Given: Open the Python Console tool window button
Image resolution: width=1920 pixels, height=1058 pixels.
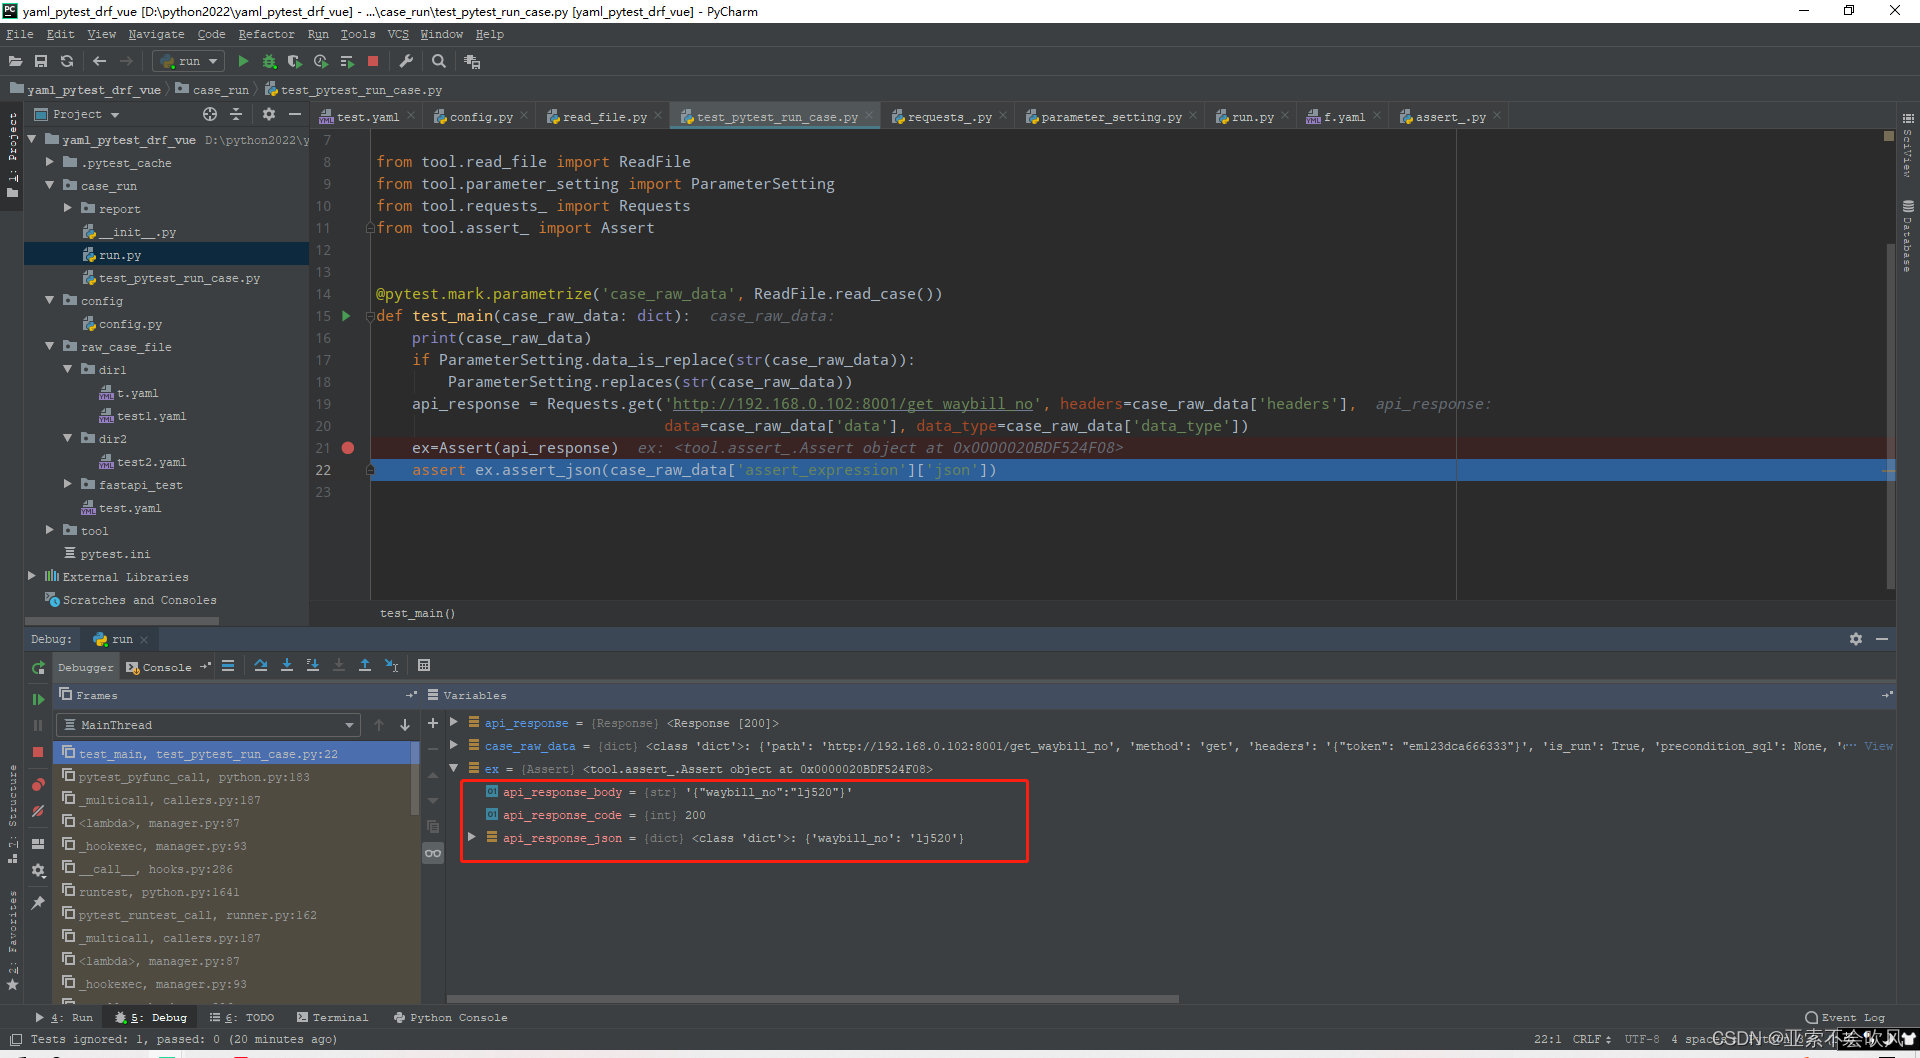Looking at the screenshot, I should (451, 1018).
